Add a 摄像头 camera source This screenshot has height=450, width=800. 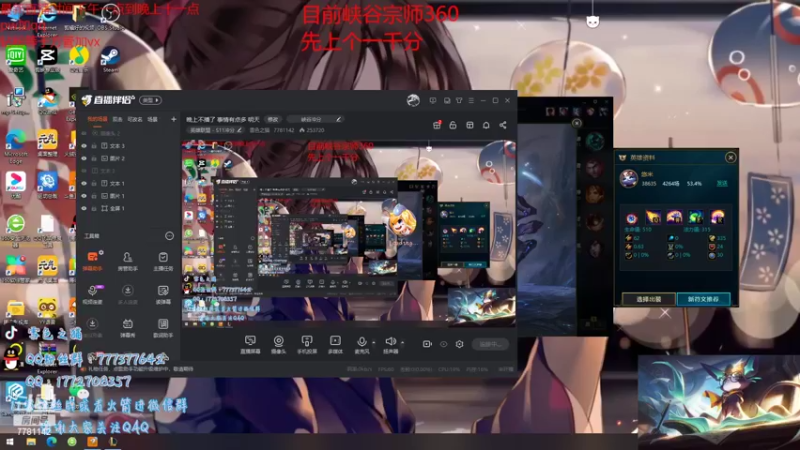pyautogui.click(x=279, y=344)
